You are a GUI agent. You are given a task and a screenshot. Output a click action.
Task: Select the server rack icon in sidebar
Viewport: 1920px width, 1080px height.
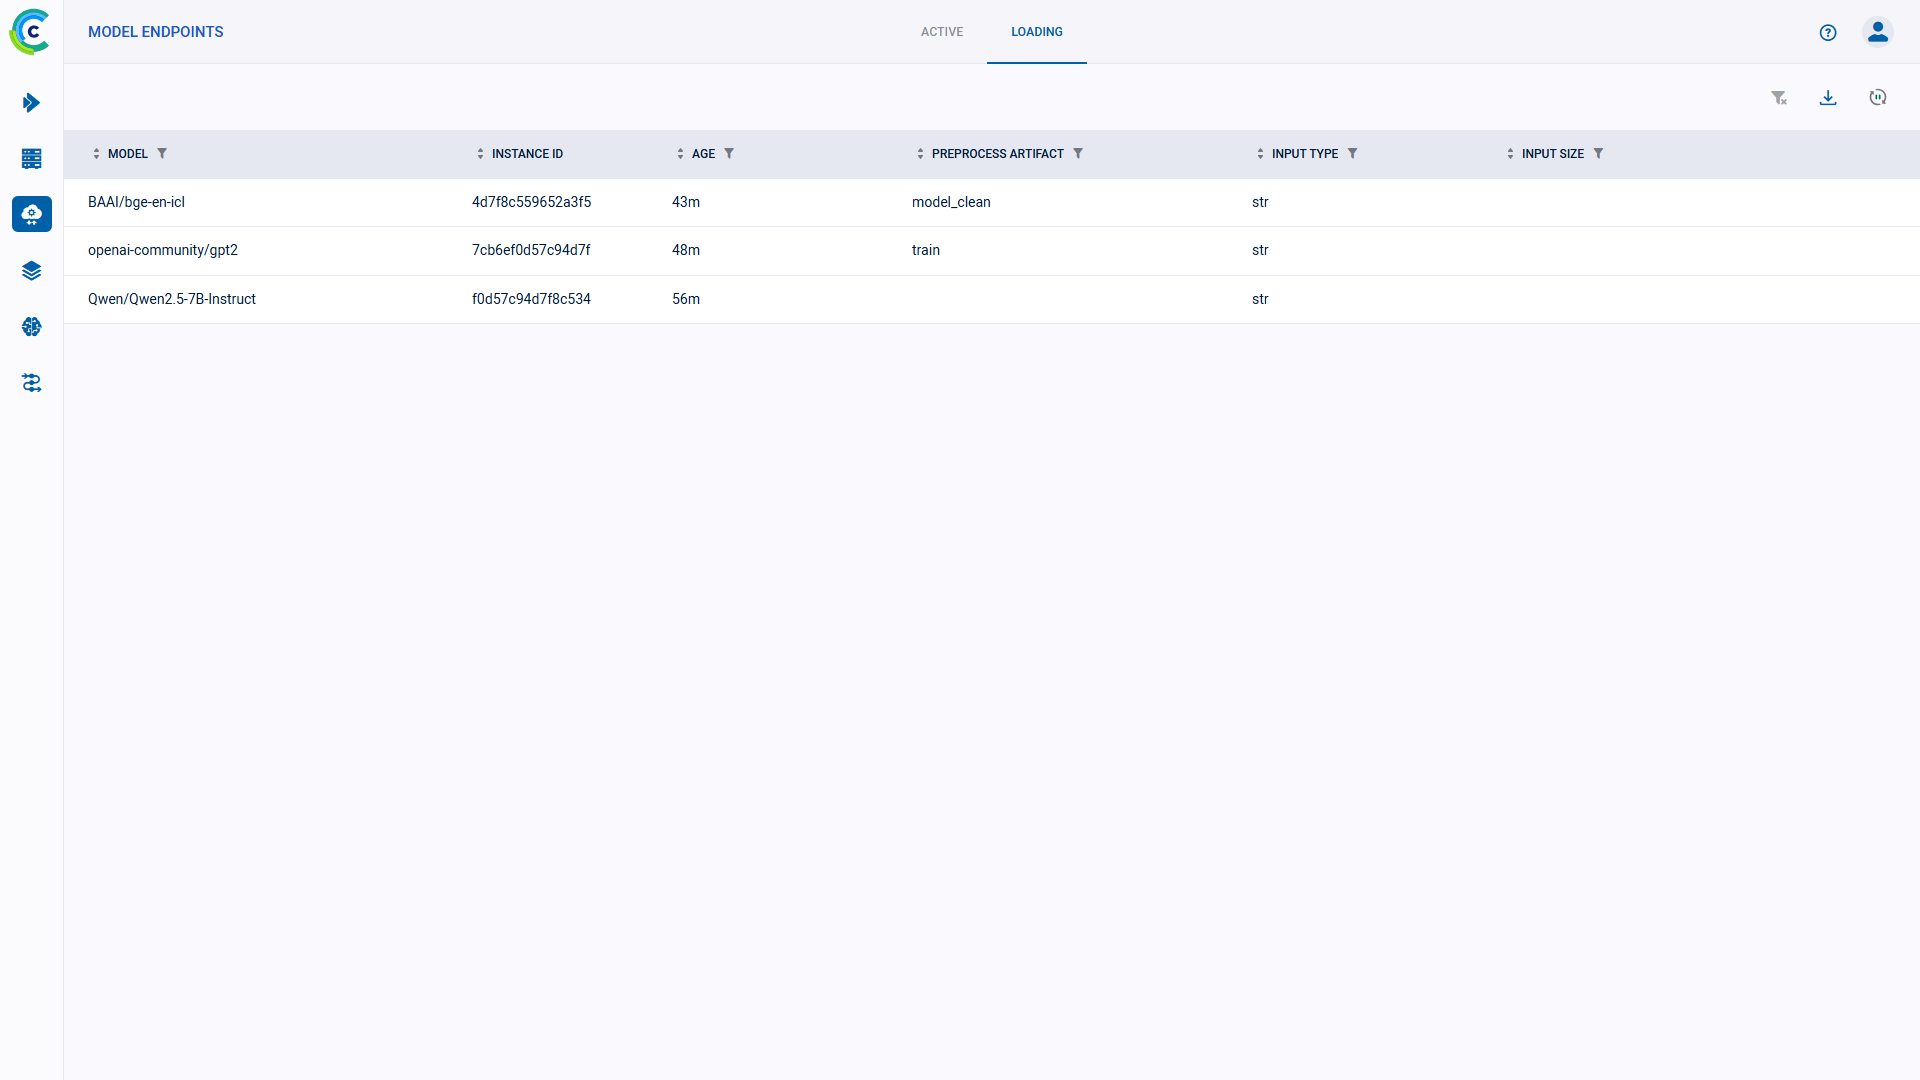click(31, 159)
